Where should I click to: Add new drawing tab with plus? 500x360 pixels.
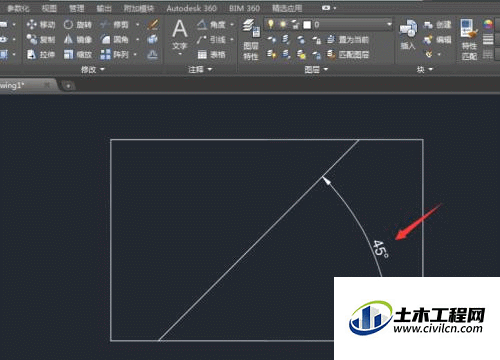pos(68,86)
